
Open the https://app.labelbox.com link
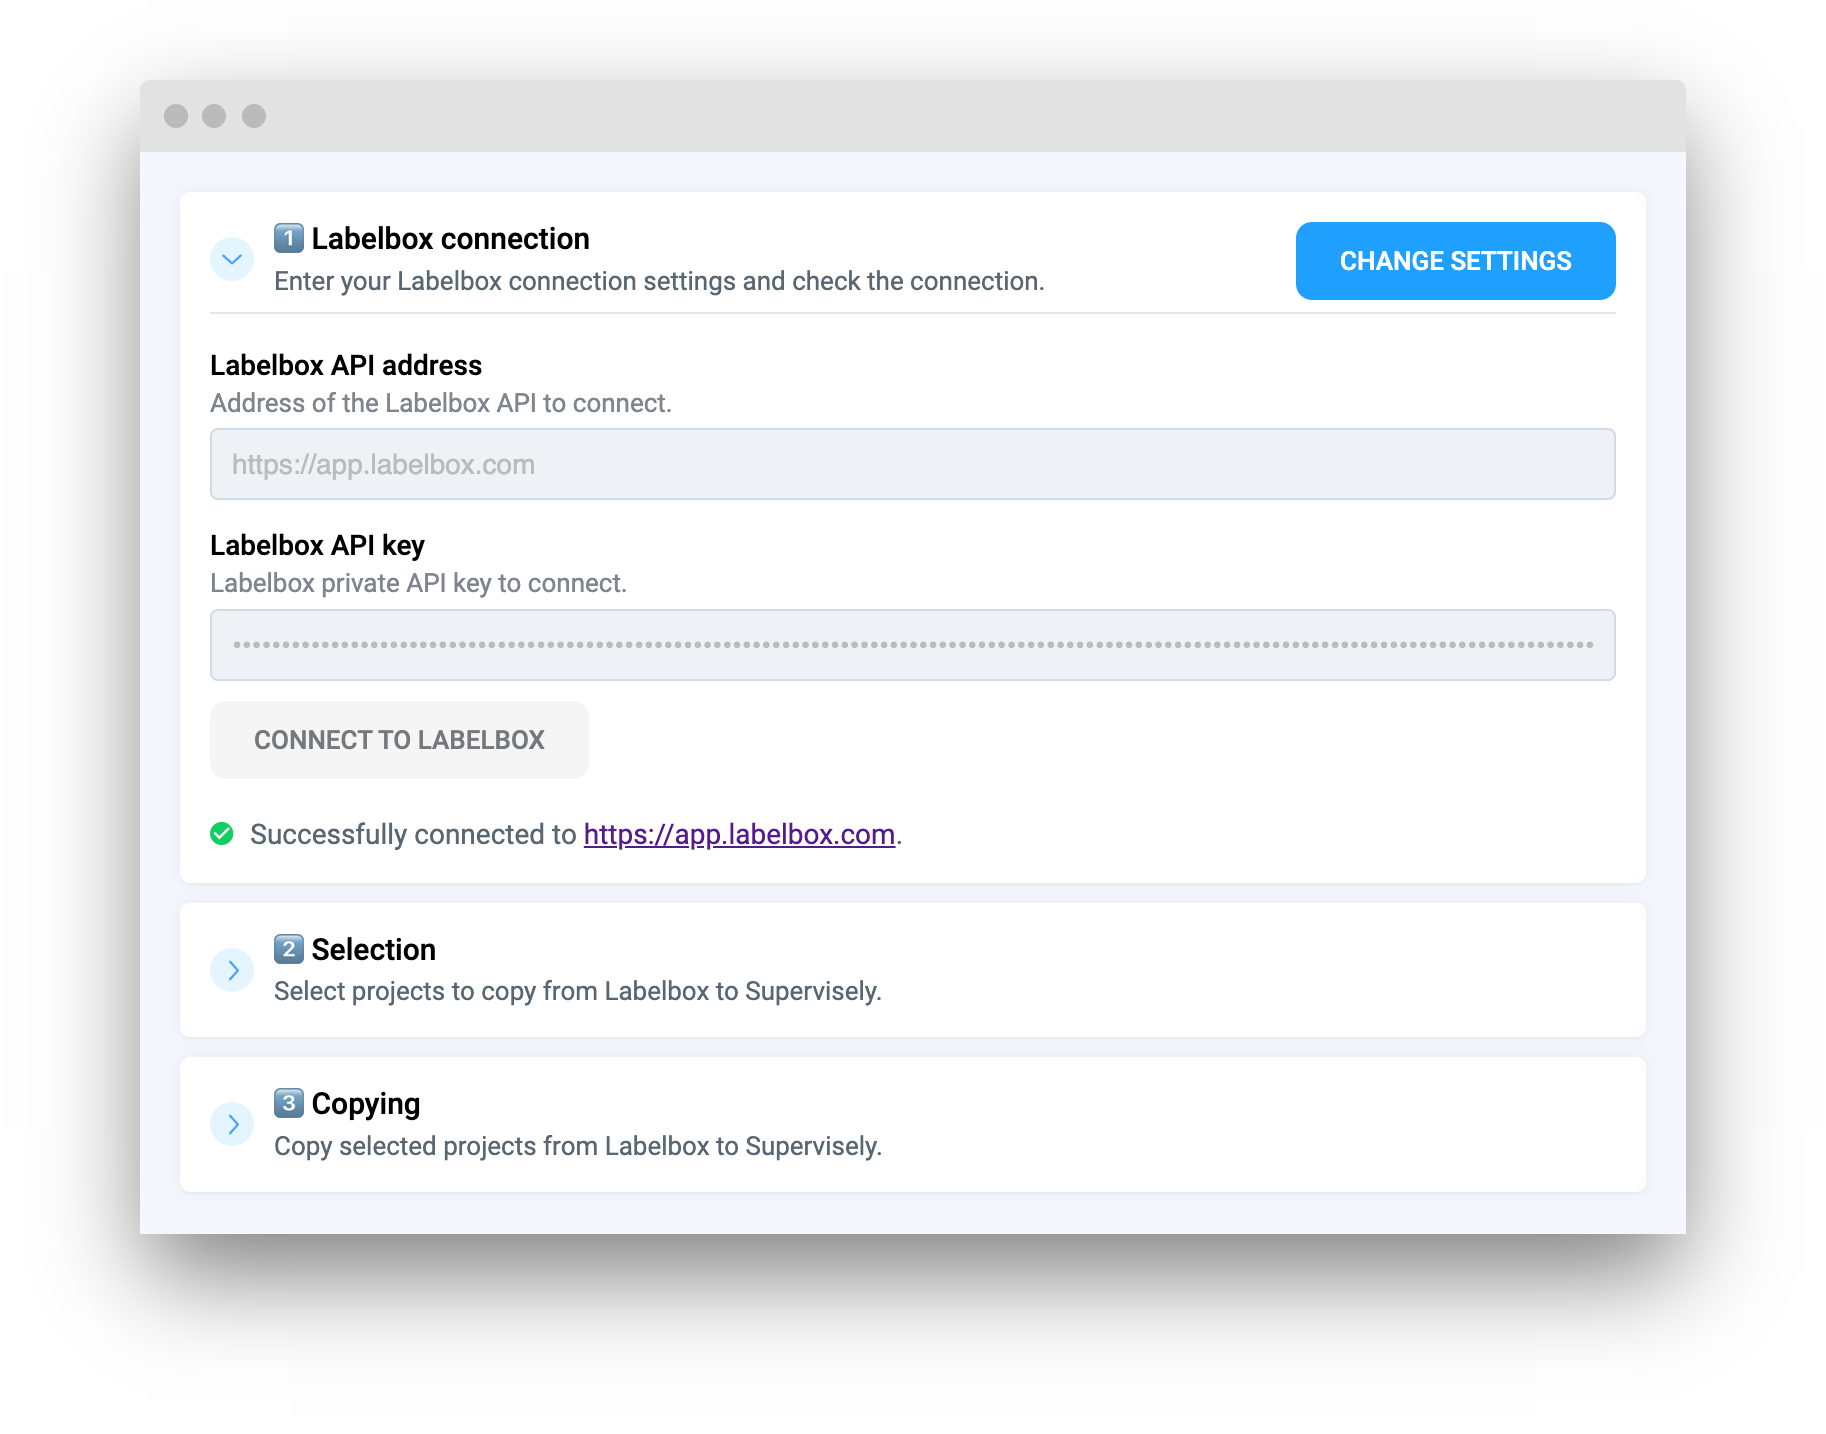point(739,834)
